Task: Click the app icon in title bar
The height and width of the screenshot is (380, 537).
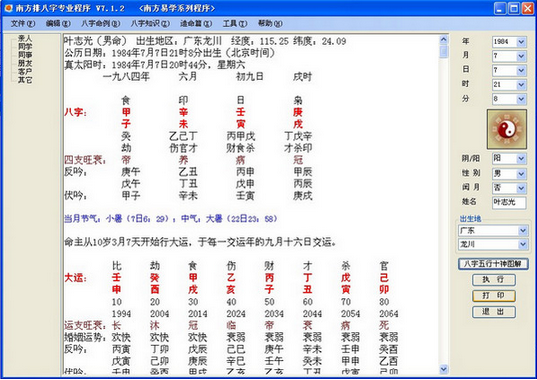Action: point(8,8)
